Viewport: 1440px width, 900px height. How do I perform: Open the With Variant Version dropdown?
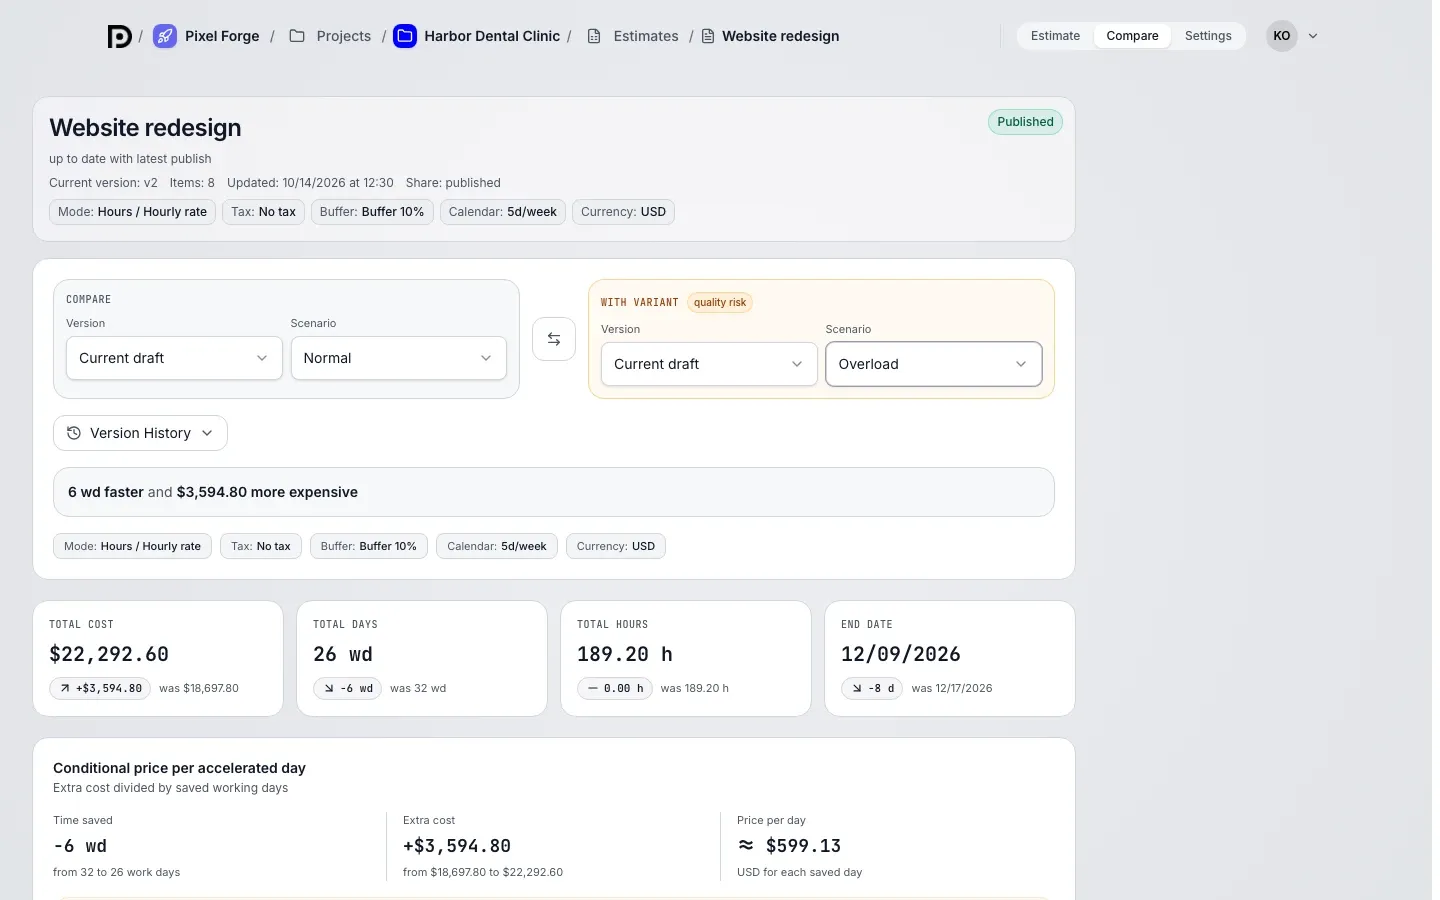pyautogui.click(x=709, y=364)
